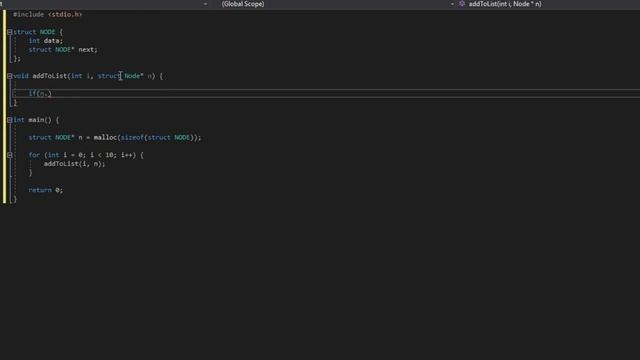
Task: Click 'sizeof(struct NODE)' expression
Action: click(157, 138)
